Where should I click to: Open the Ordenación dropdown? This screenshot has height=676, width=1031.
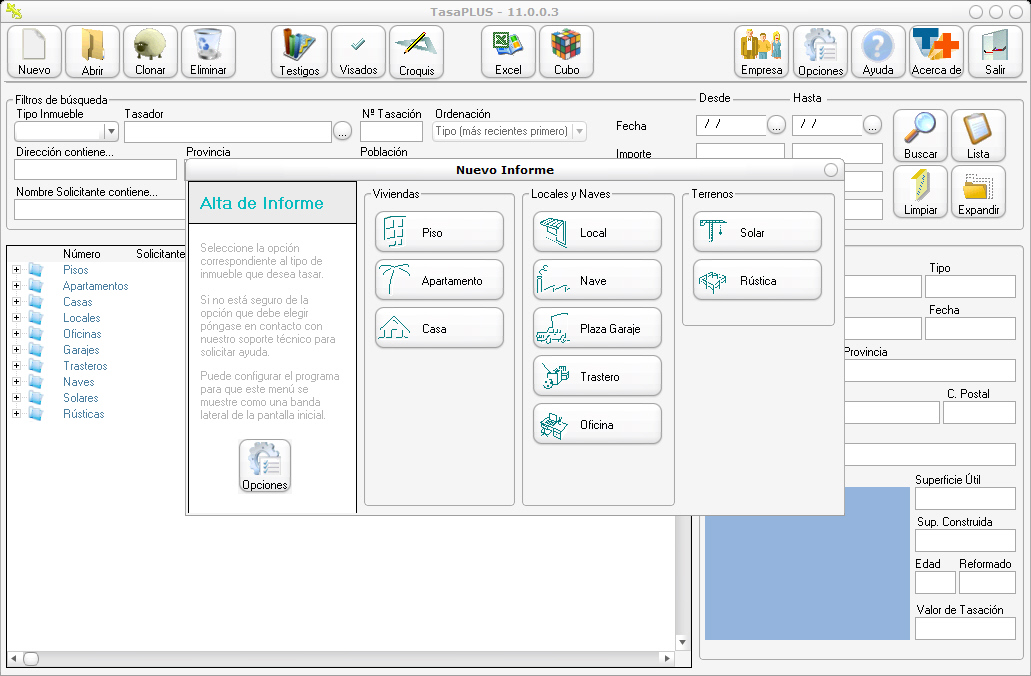pyautogui.click(x=578, y=131)
